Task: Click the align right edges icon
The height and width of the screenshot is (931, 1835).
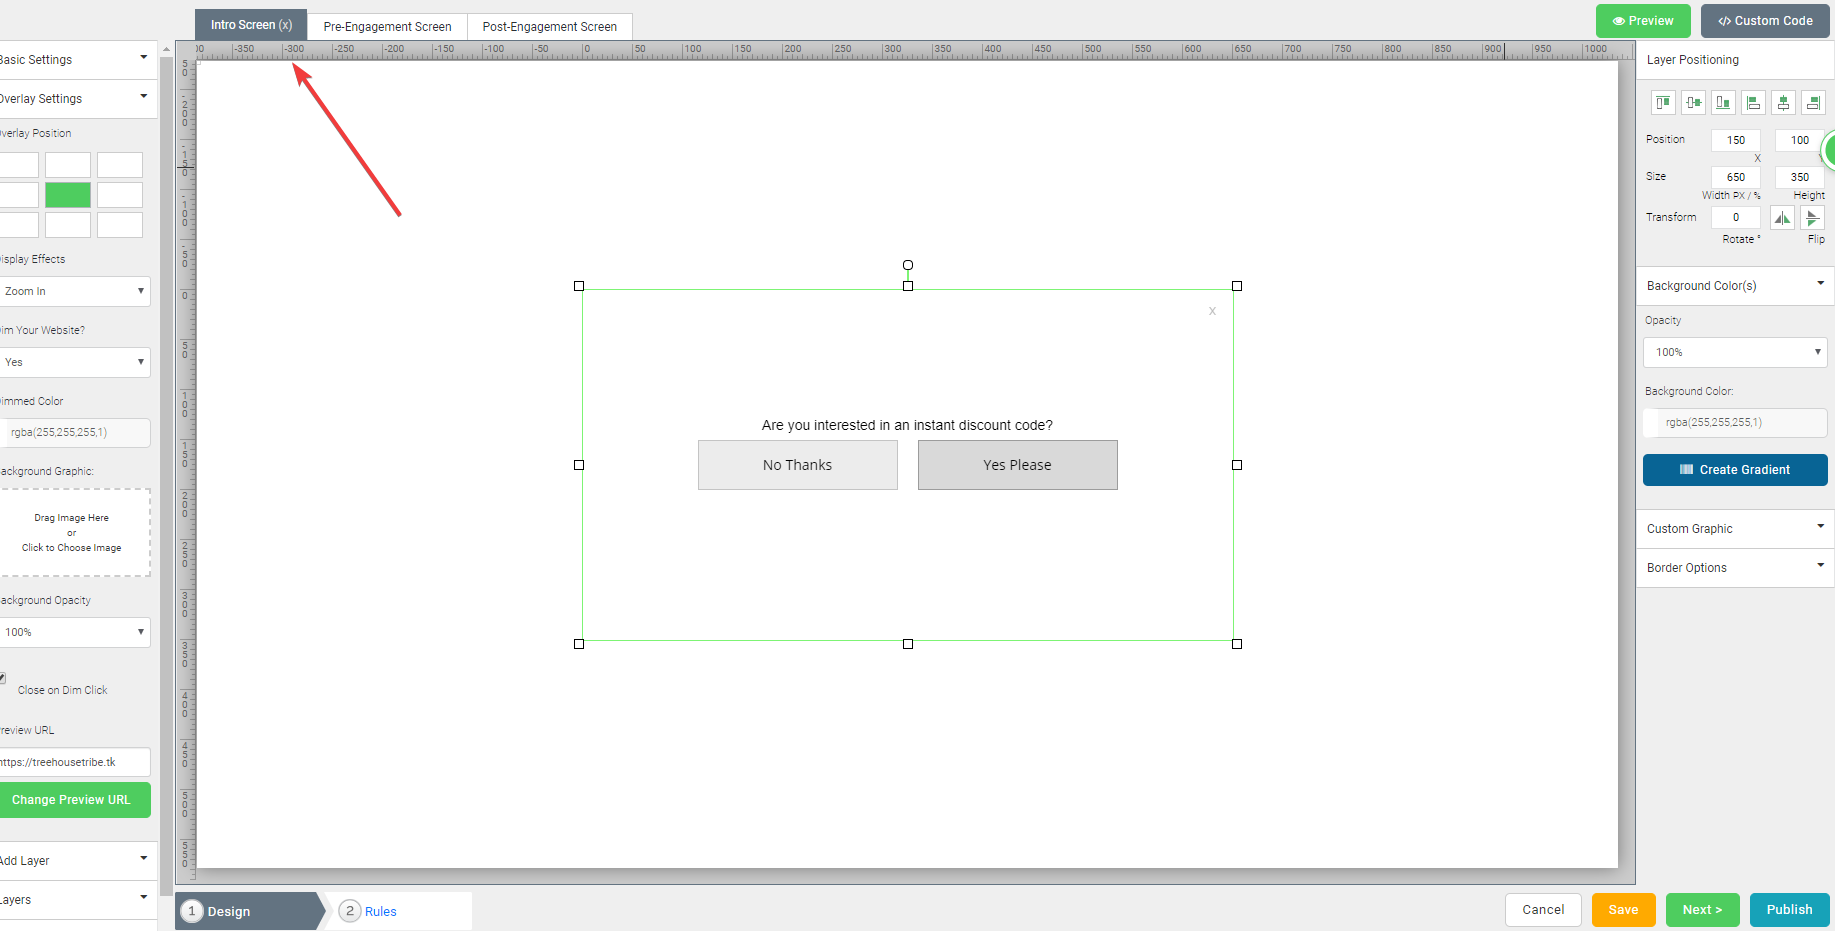Action: [x=1813, y=103]
